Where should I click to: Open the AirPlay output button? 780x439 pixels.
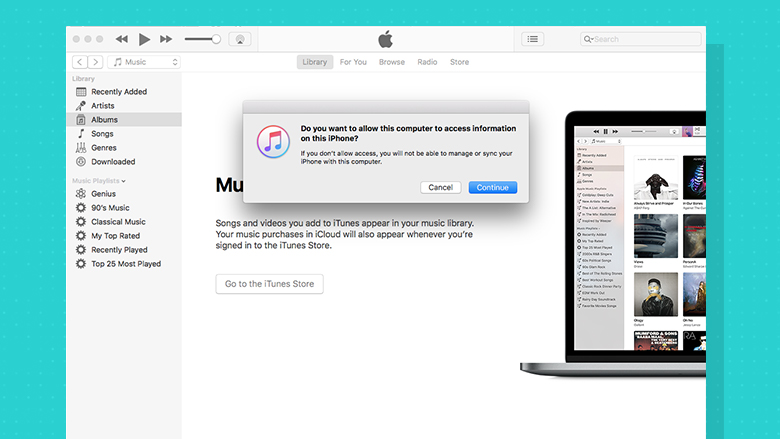tap(240, 39)
